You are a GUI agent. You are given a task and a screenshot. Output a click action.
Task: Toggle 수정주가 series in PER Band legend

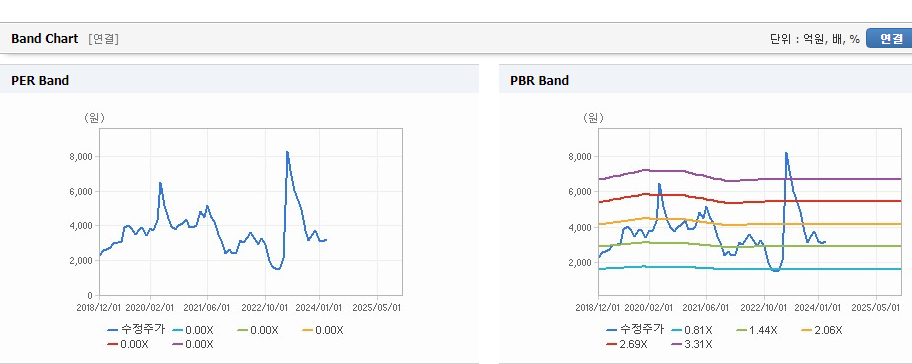(136, 329)
